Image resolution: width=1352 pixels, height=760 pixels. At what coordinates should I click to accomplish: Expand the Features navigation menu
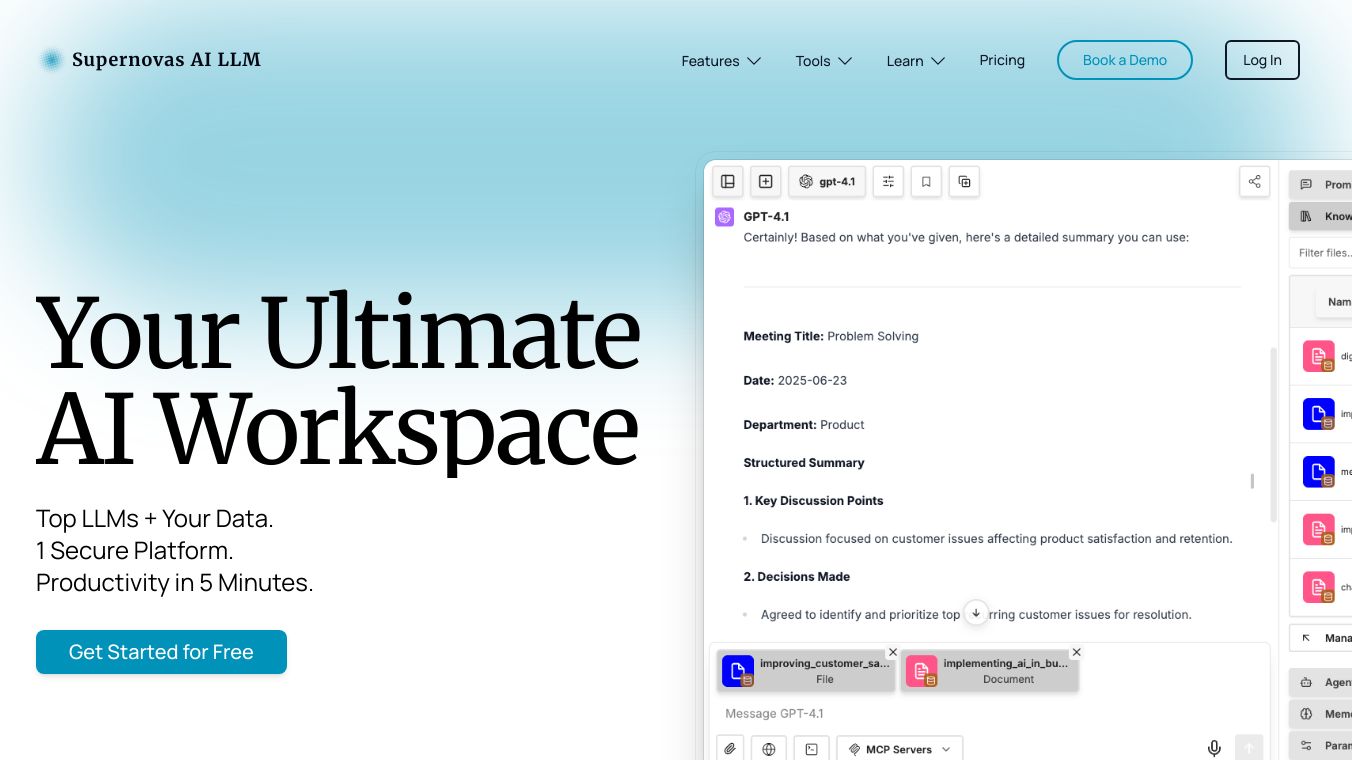click(721, 61)
